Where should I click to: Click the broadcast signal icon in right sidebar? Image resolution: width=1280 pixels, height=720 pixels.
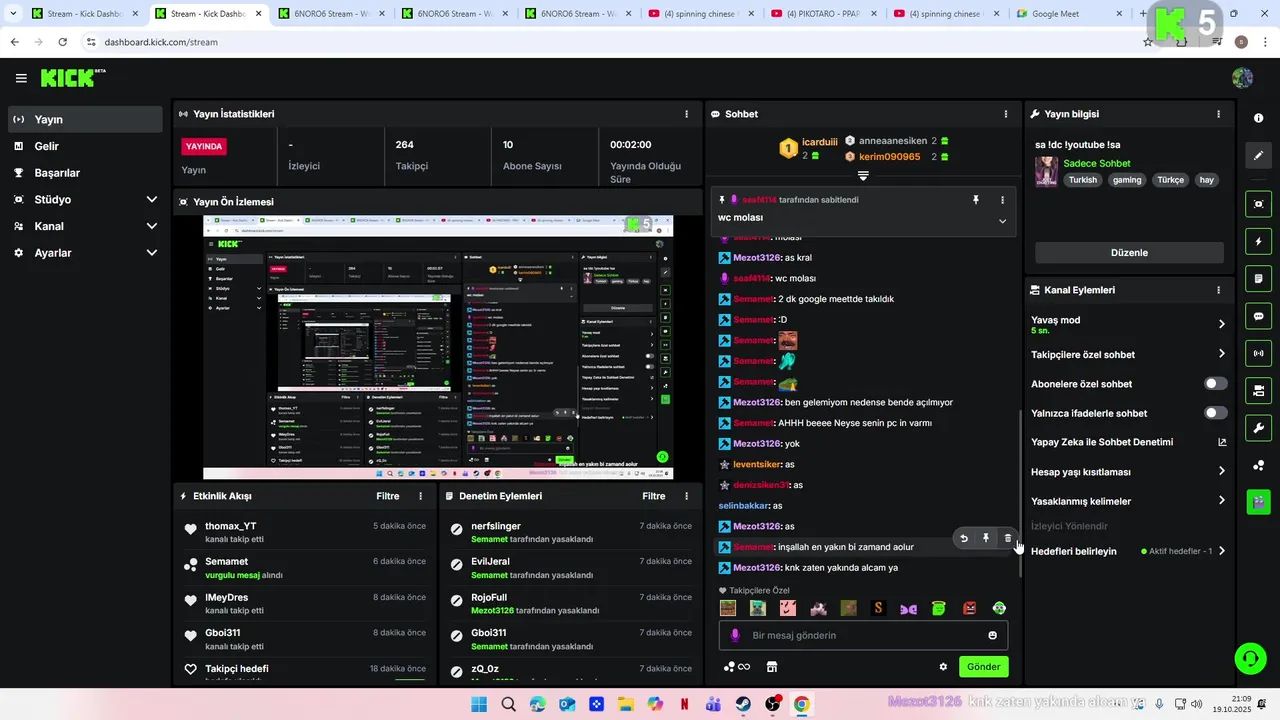click(x=1258, y=353)
